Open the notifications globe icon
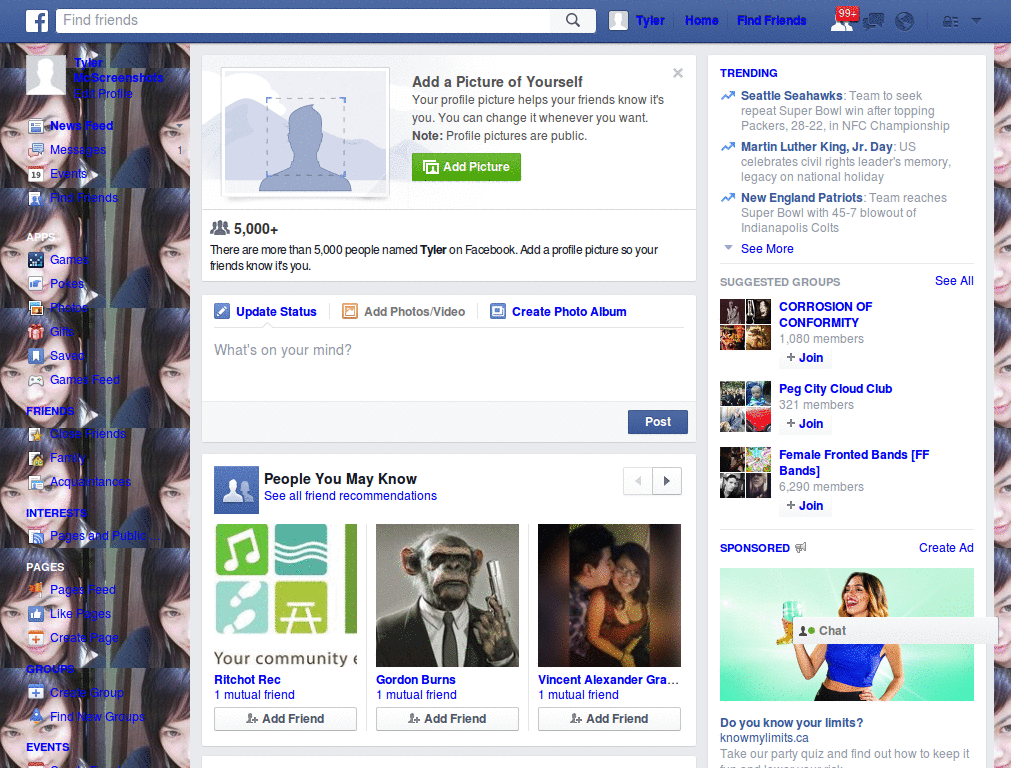Image resolution: width=1024 pixels, height=768 pixels. [904, 22]
